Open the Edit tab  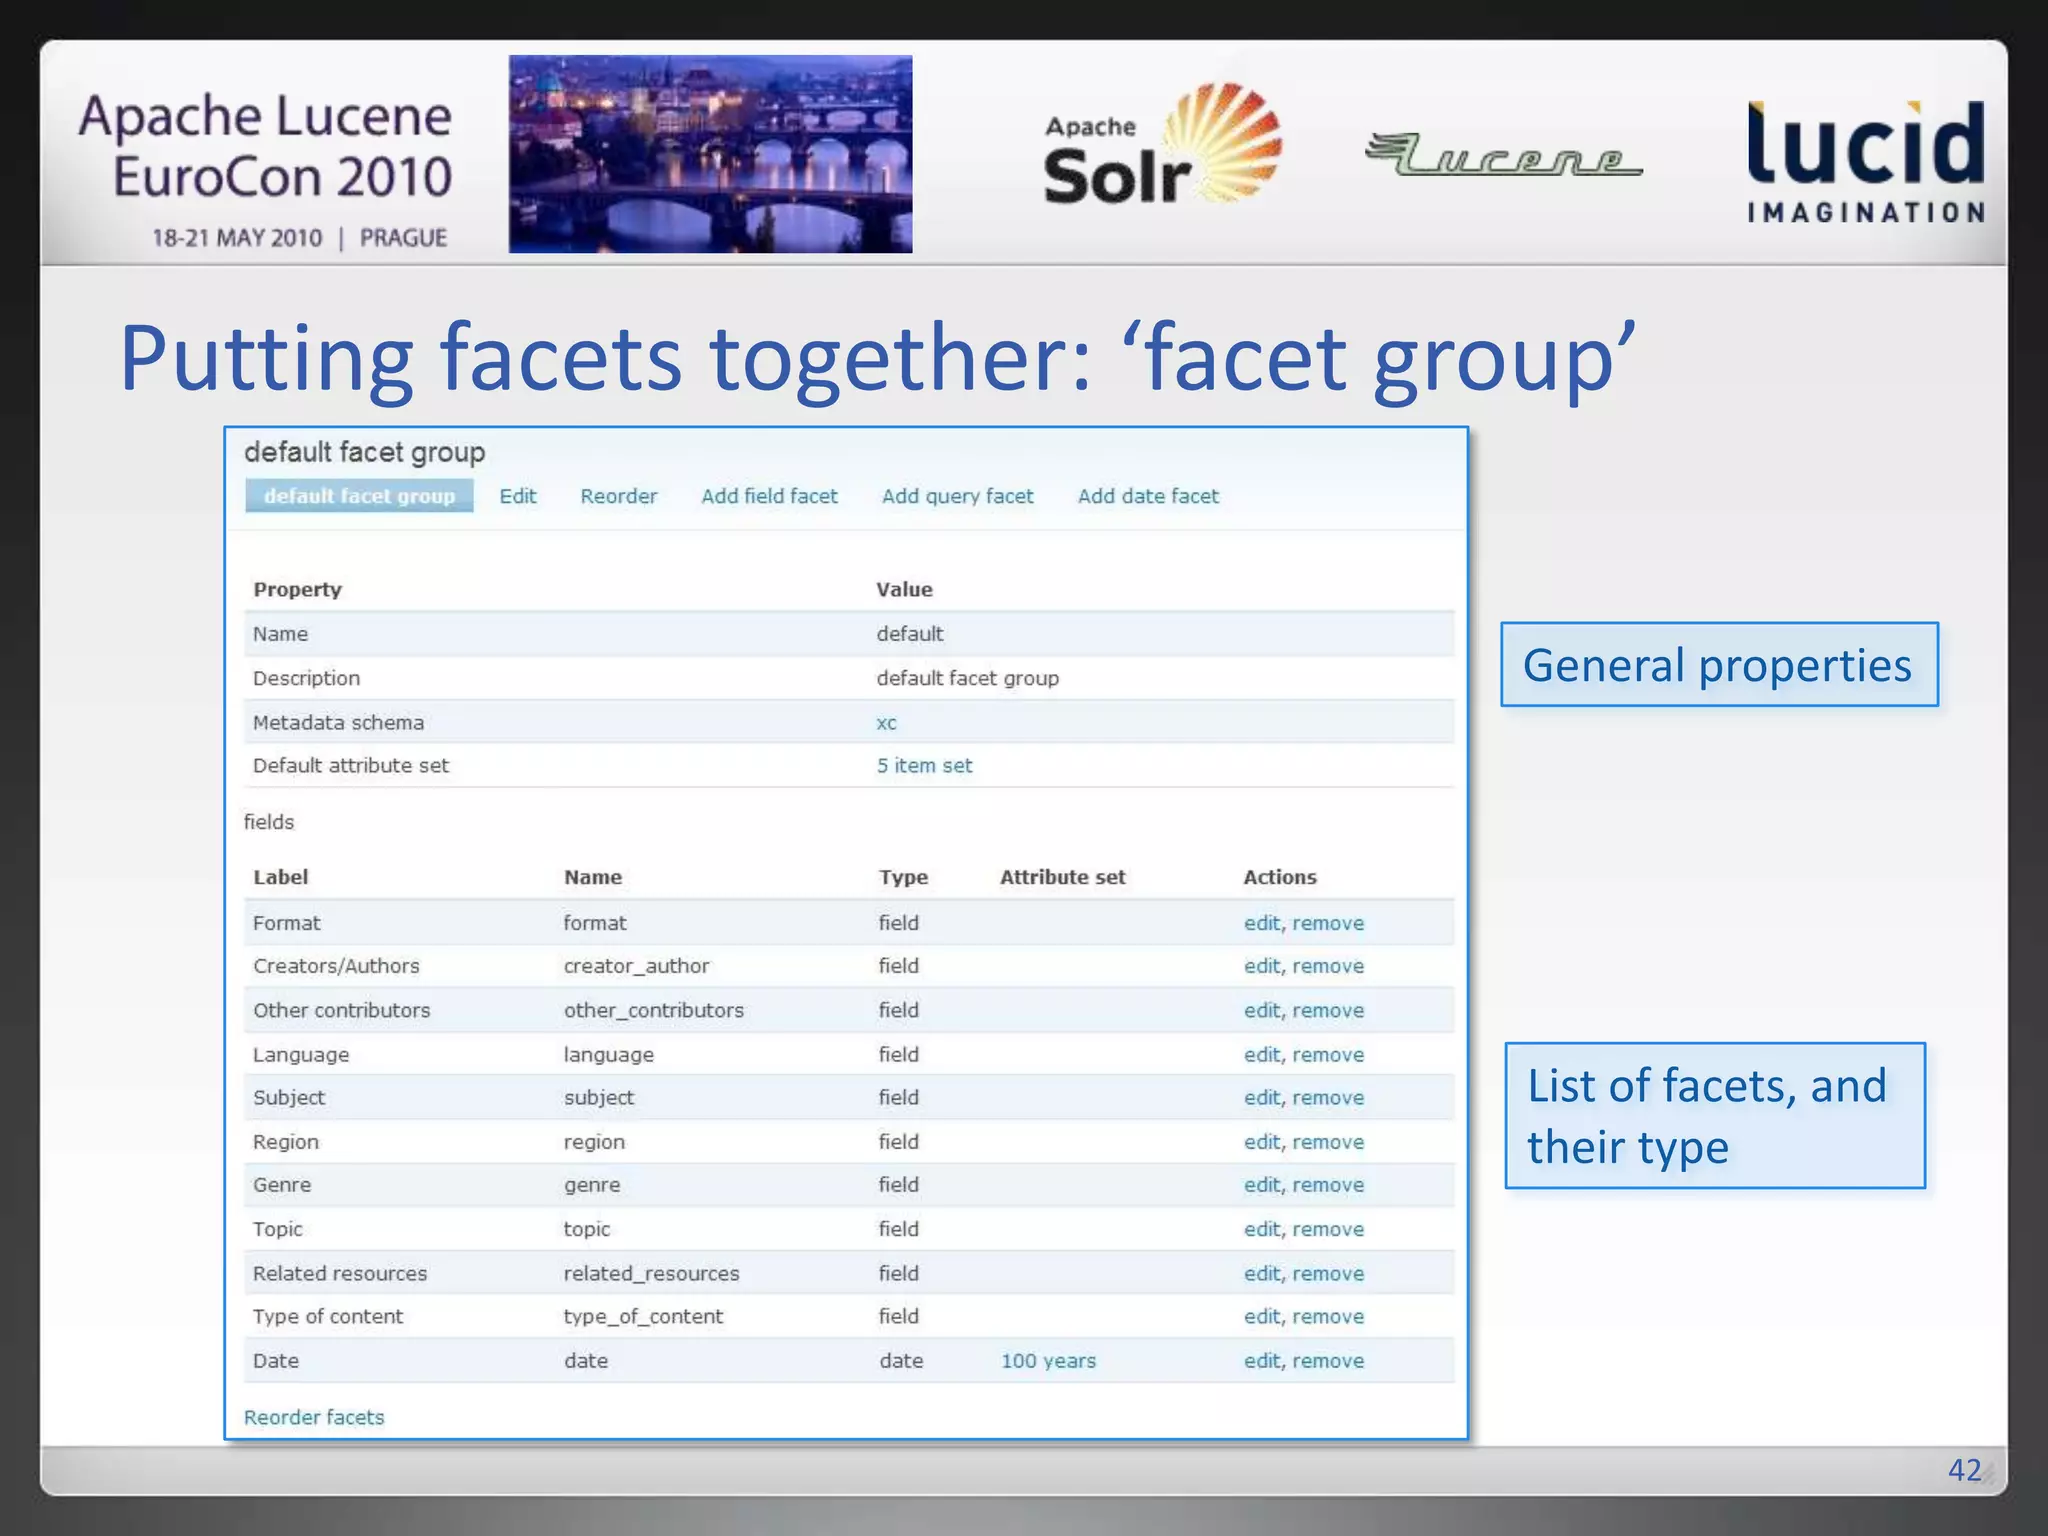pos(517,496)
